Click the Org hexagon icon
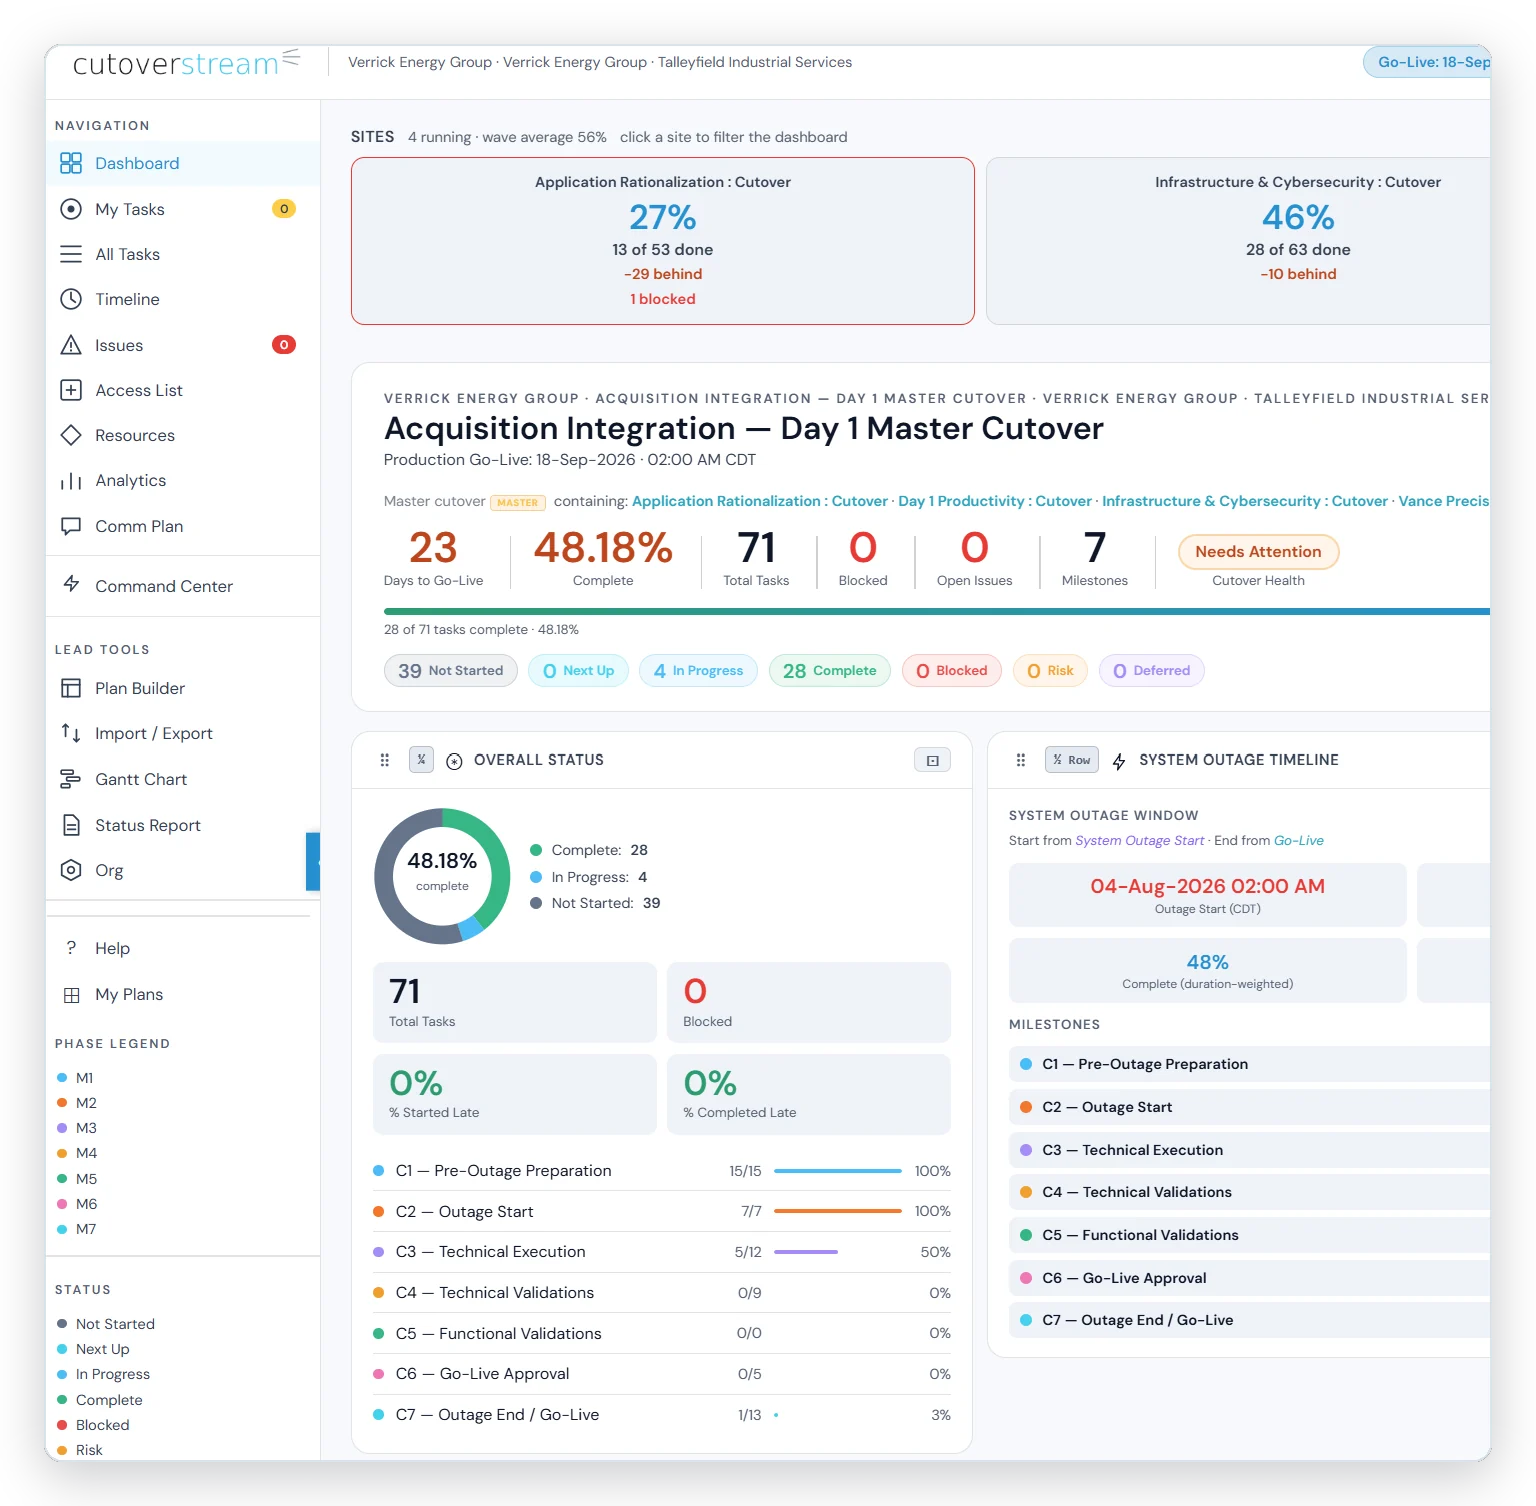Viewport: 1536px width, 1506px height. click(71, 870)
